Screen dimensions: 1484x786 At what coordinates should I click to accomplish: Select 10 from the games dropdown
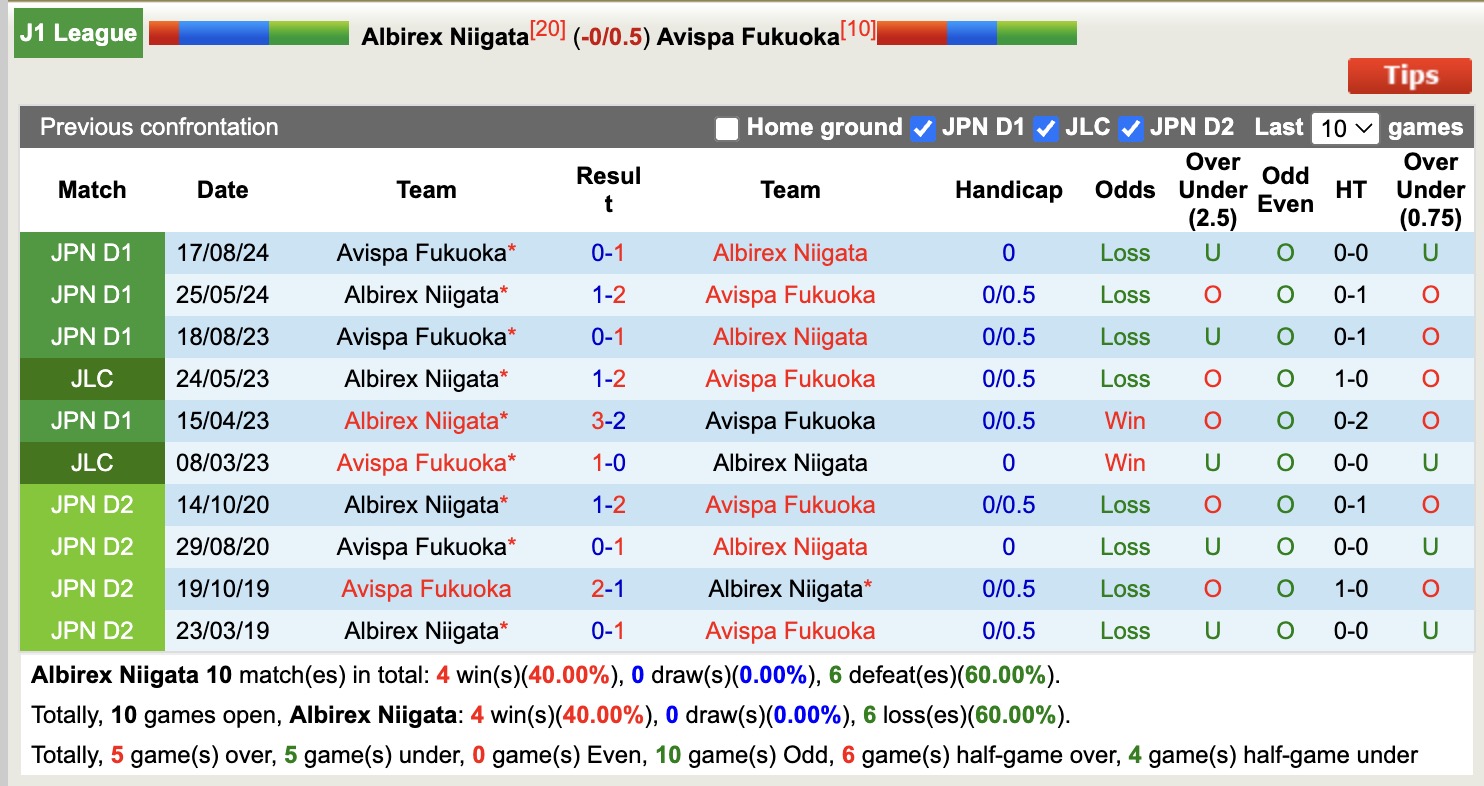tap(1335, 128)
